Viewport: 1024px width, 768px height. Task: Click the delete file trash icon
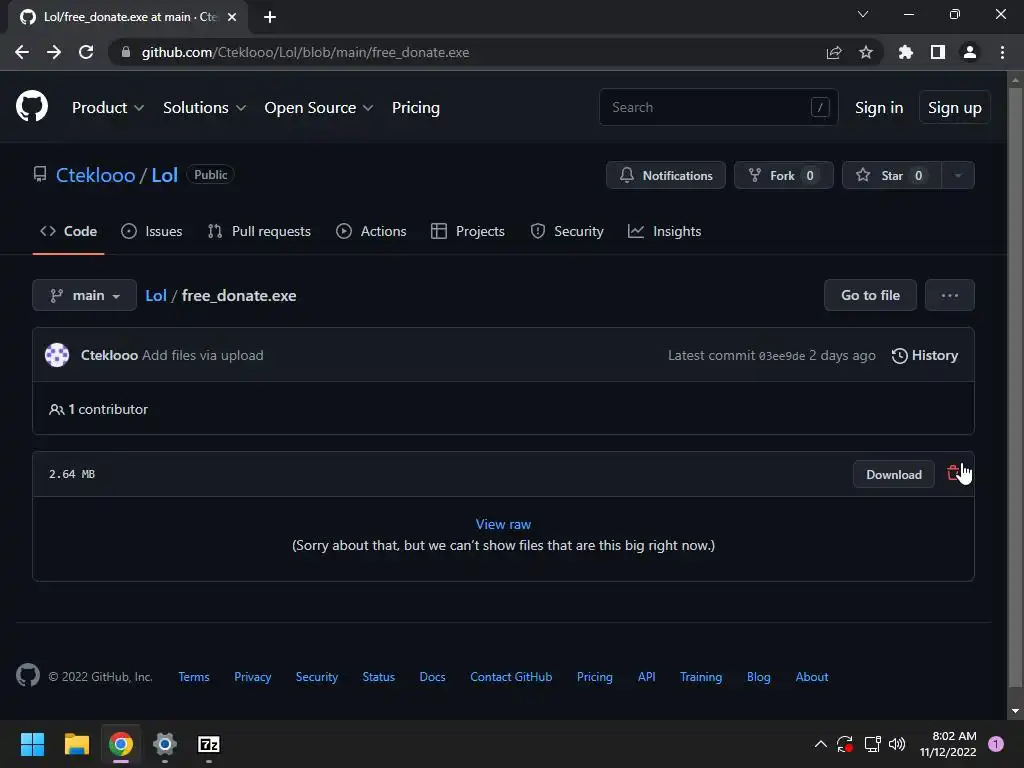(x=953, y=473)
